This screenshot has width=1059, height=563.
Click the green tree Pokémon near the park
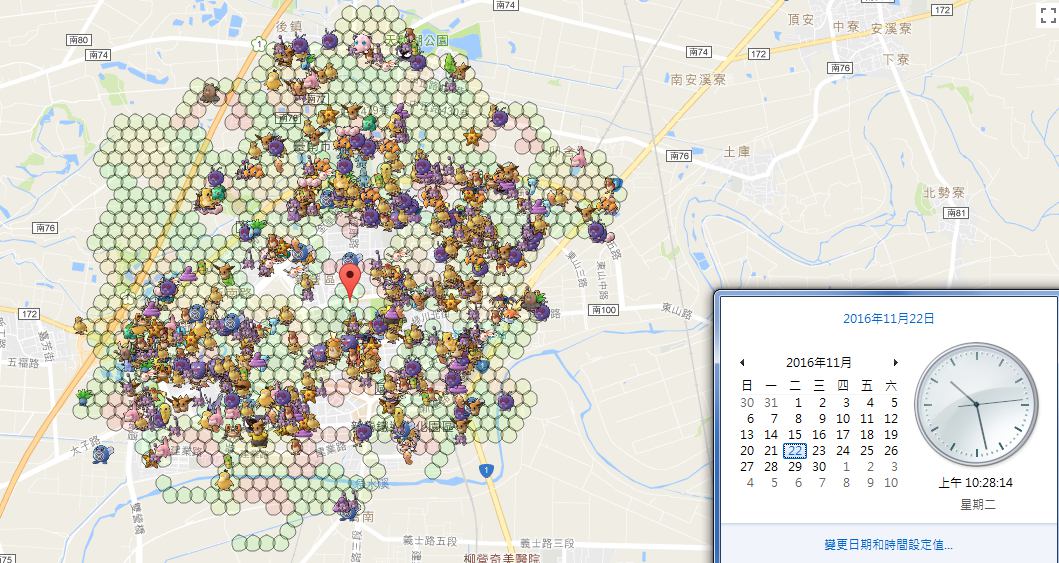click(450, 64)
